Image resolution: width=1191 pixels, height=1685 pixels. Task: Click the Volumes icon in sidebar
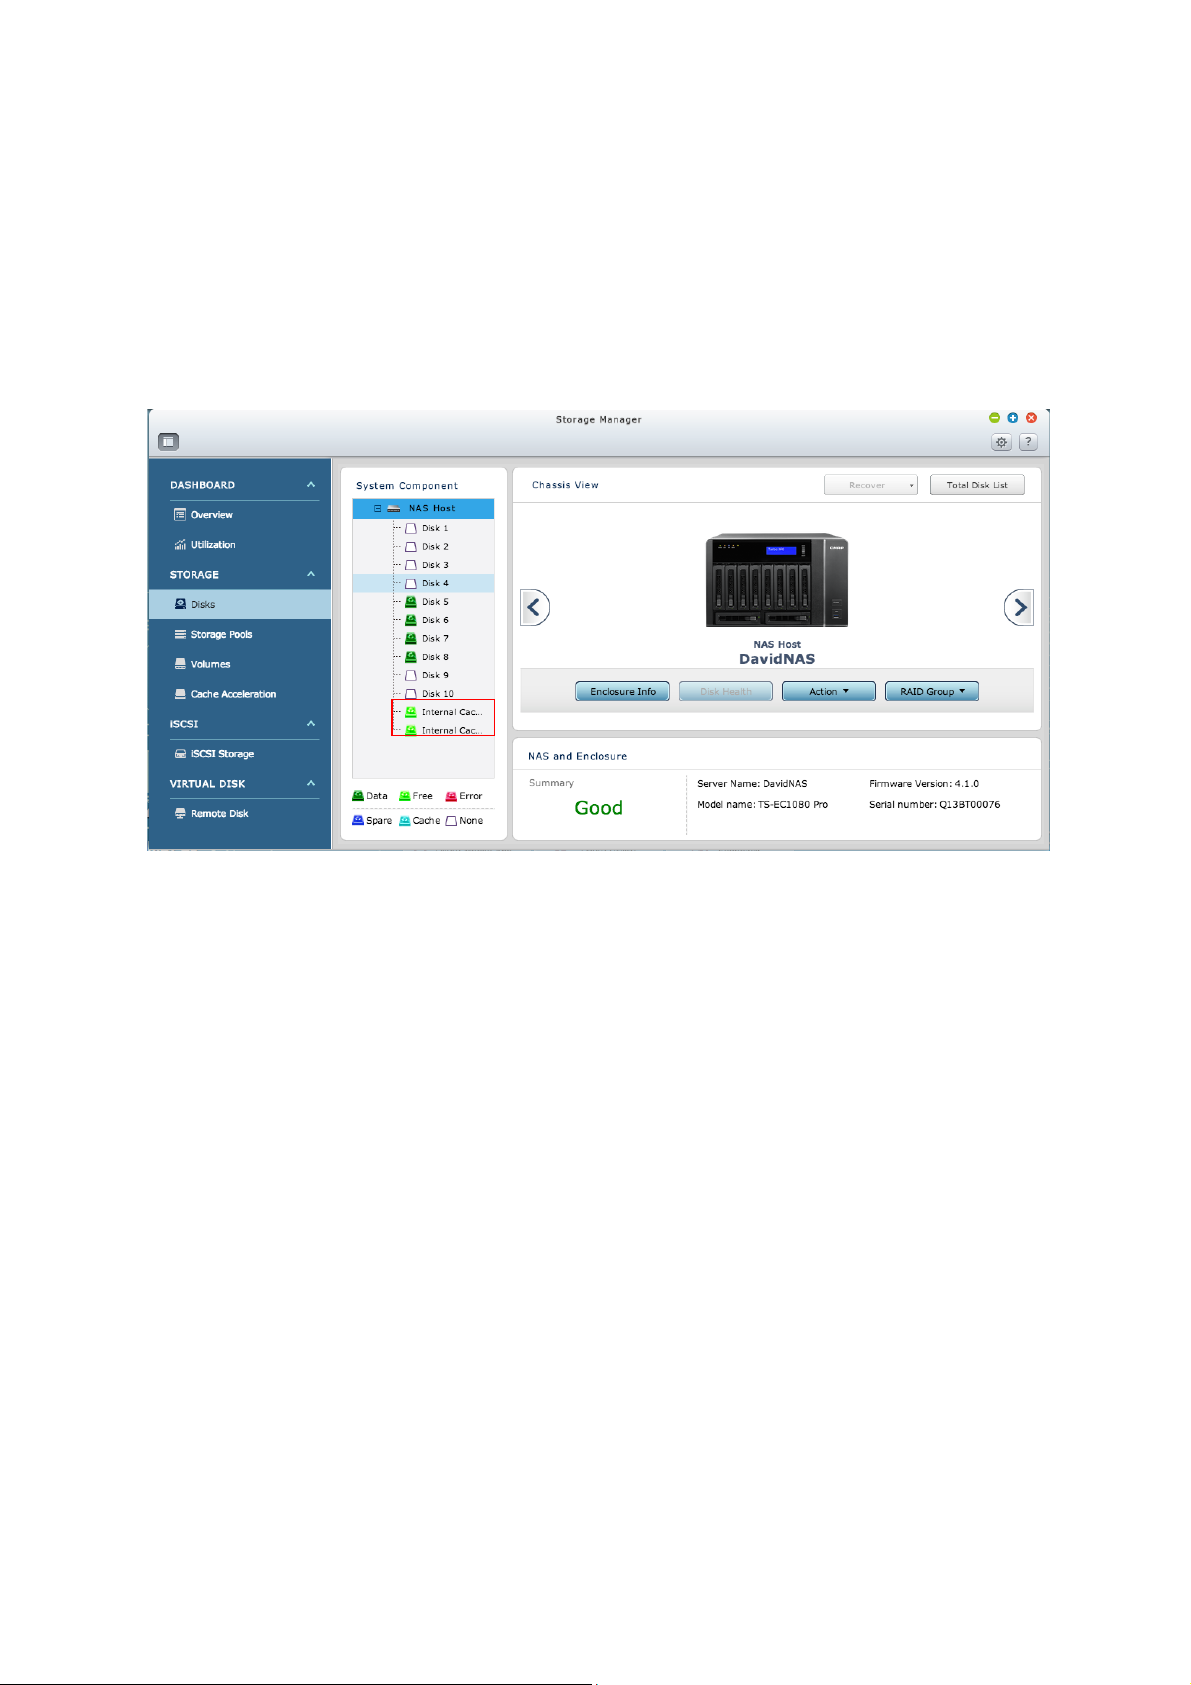tap(180, 664)
